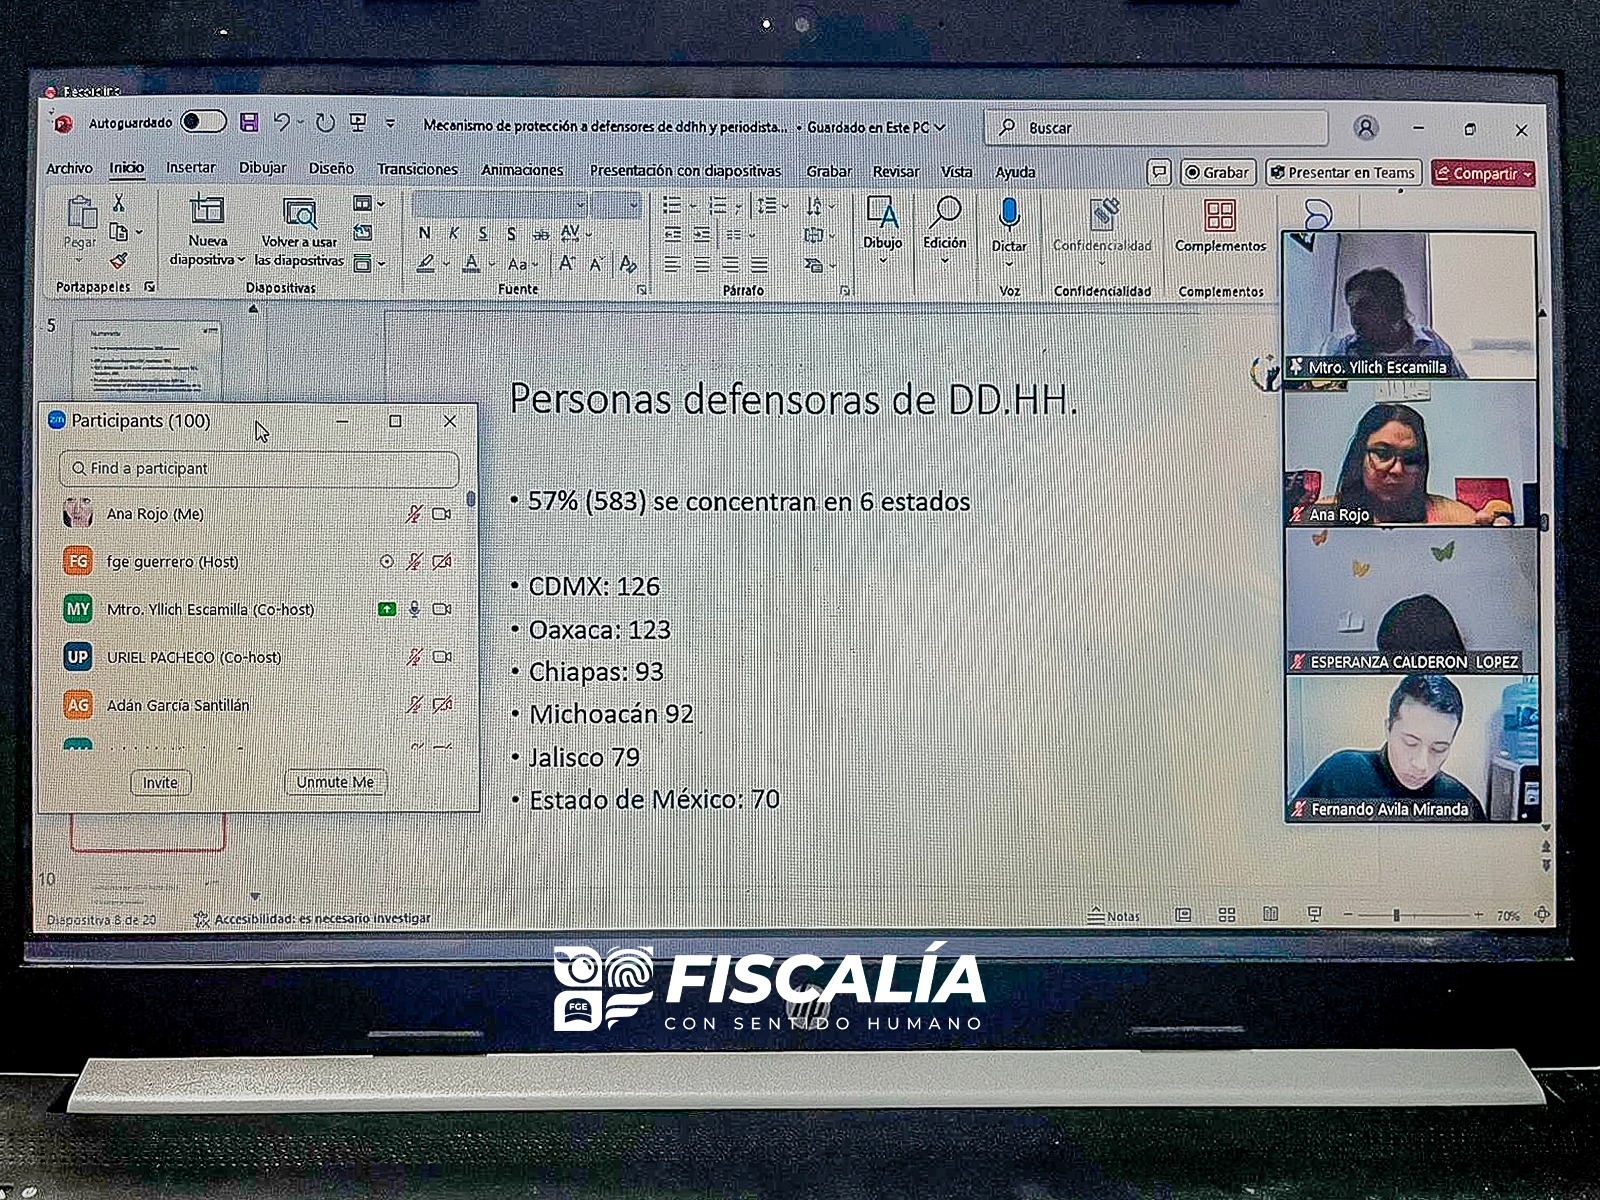
Task: Click the text highlight color pen
Action: coord(426,263)
